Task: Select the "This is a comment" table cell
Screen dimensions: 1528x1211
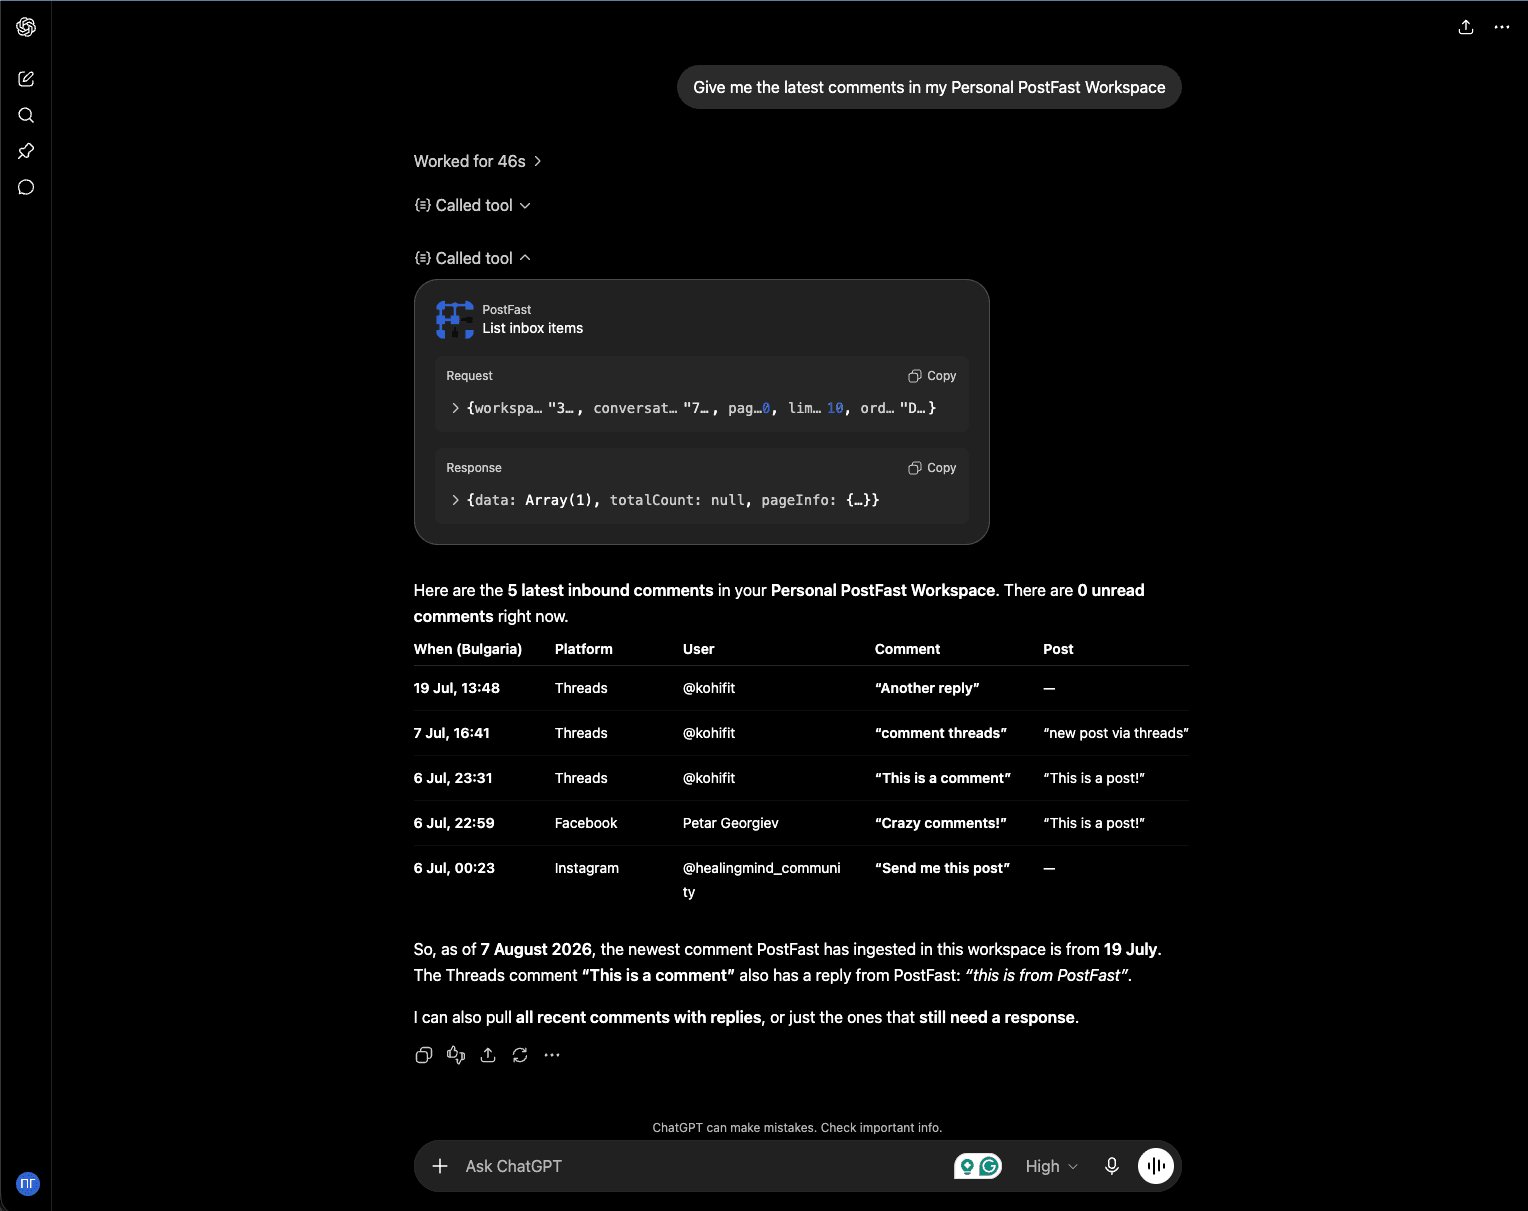Action: (x=943, y=778)
